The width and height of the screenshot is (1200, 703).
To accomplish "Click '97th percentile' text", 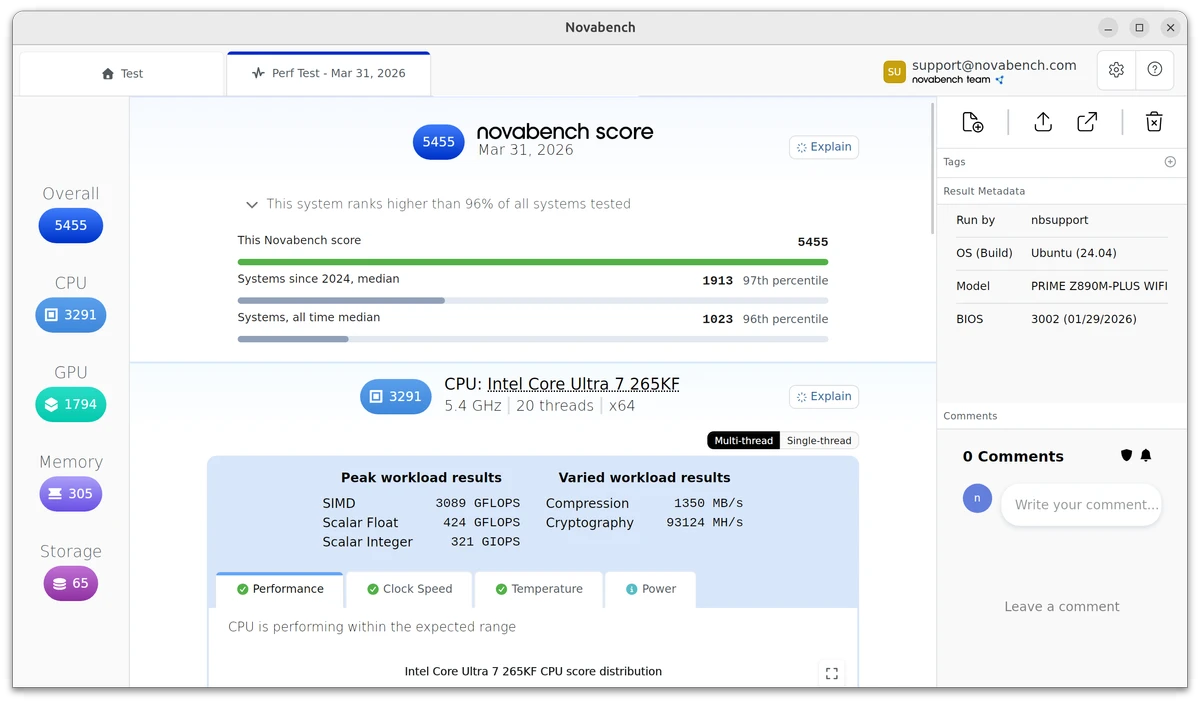I will 785,281.
